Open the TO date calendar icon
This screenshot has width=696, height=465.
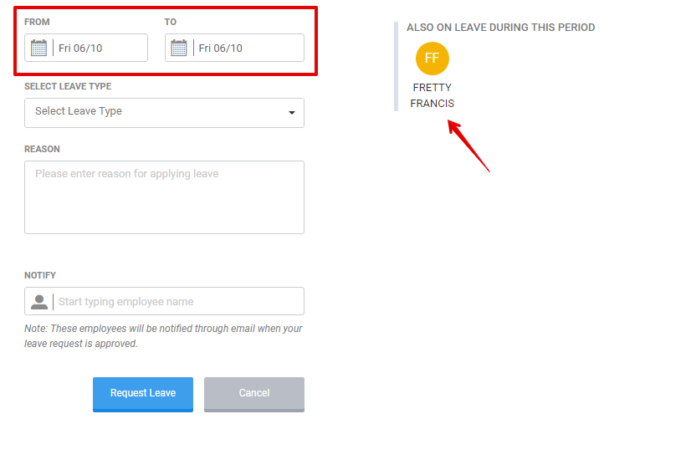[179, 48]
